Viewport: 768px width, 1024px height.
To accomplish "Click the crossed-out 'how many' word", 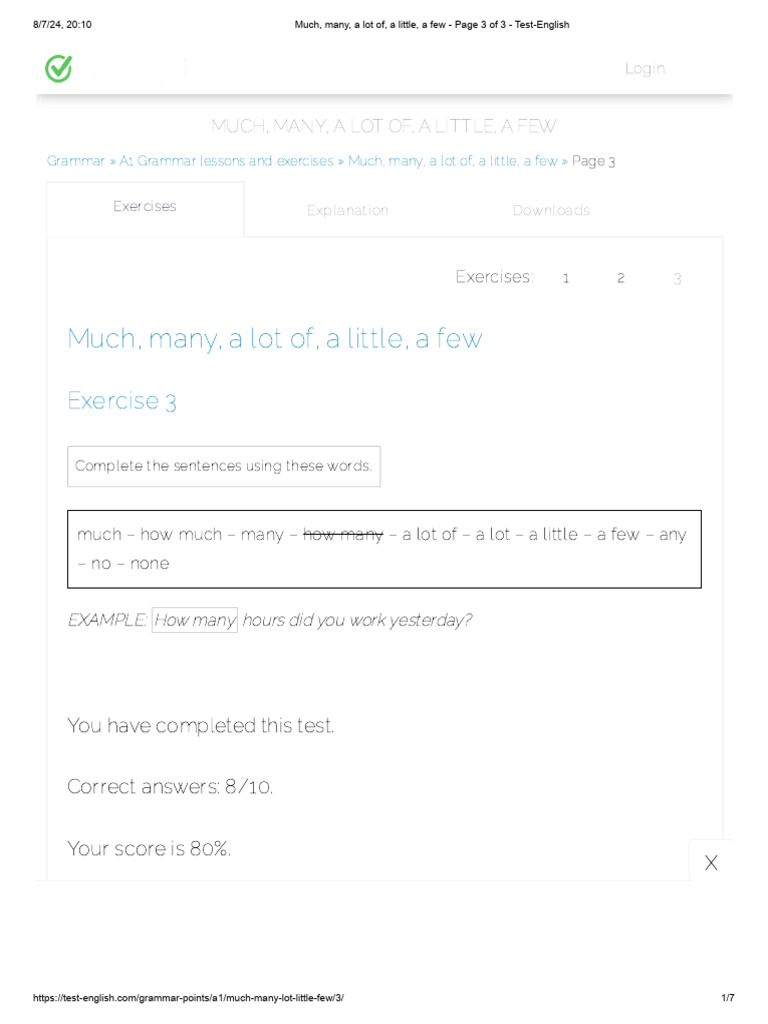I will tap(343, 534).
